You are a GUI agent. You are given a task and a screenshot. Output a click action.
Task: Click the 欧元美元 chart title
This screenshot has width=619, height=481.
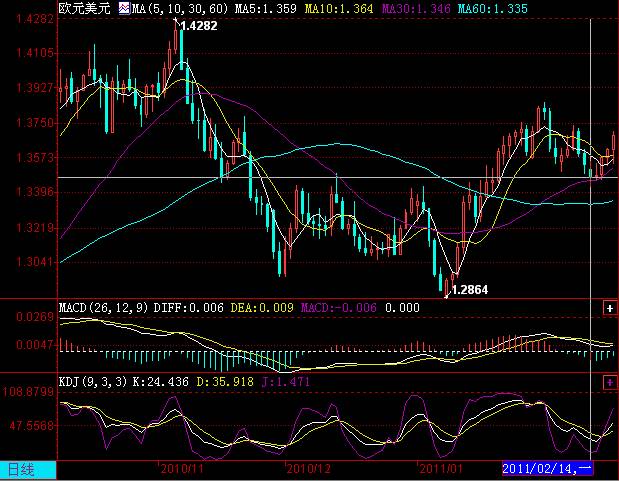pos(84,8)
